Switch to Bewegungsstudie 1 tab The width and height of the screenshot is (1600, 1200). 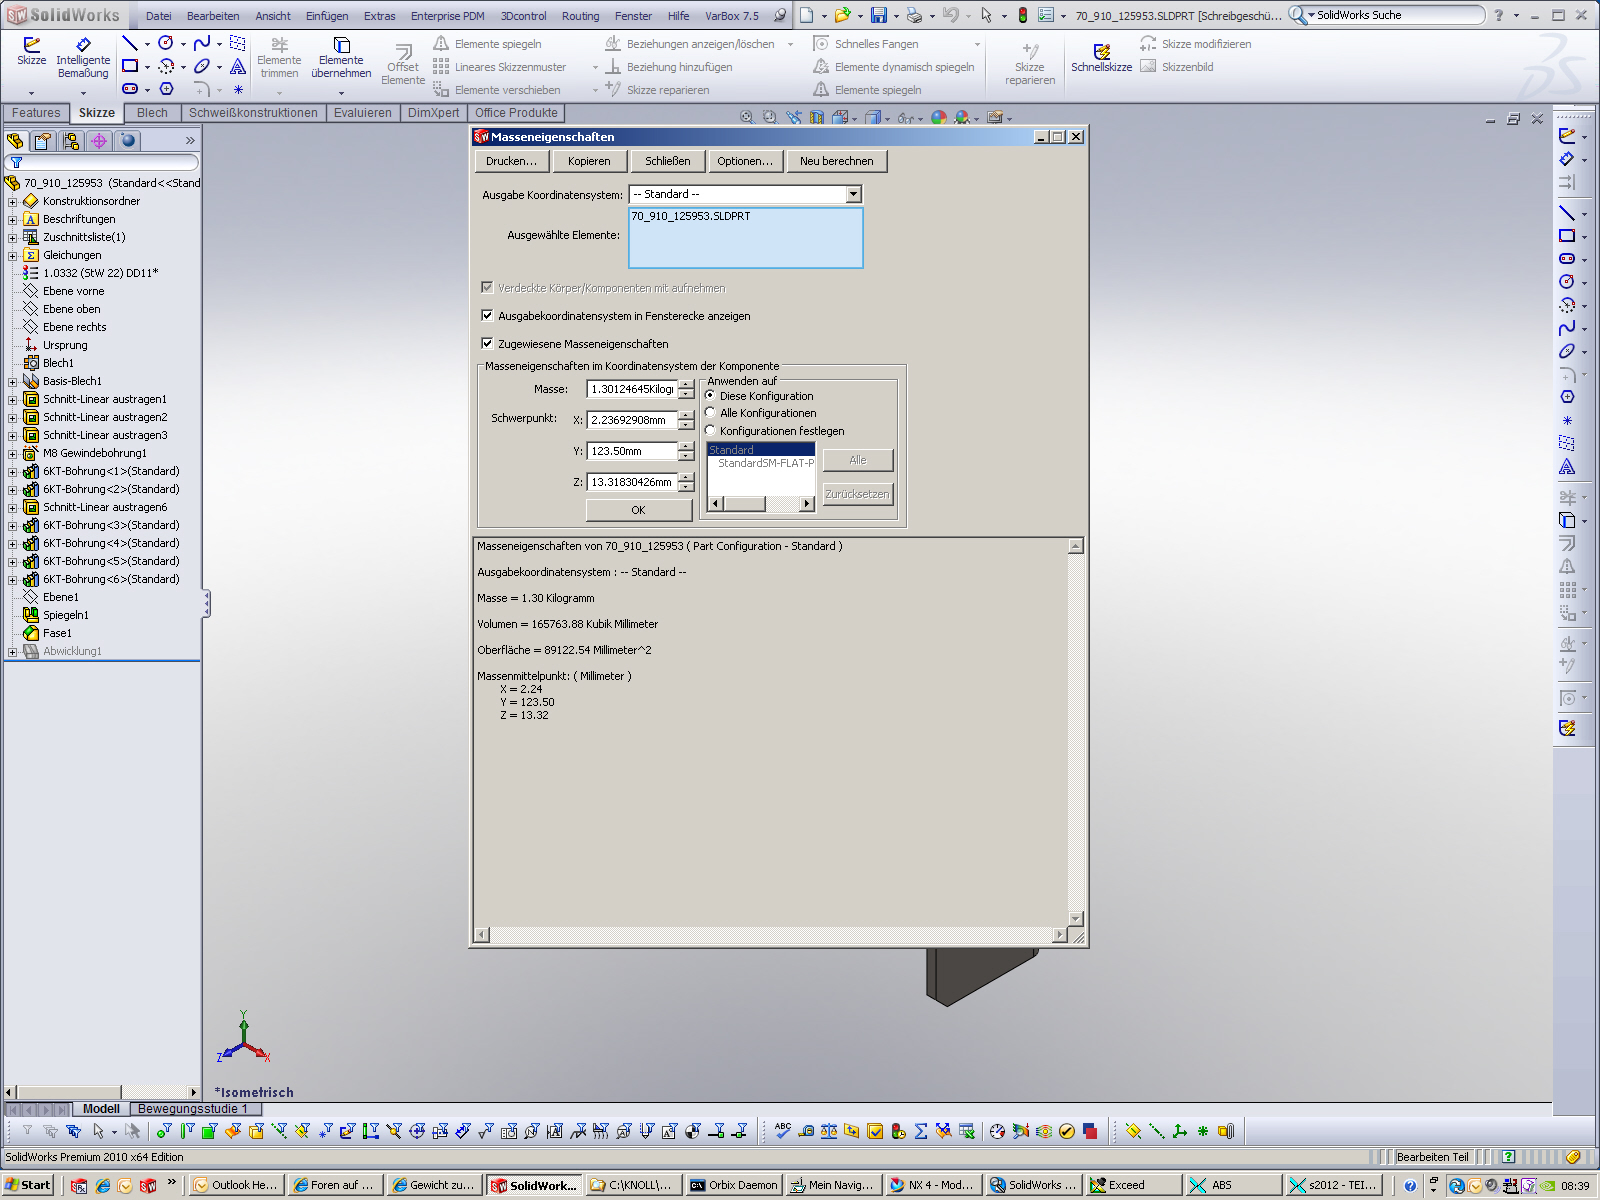(193, 1109)
